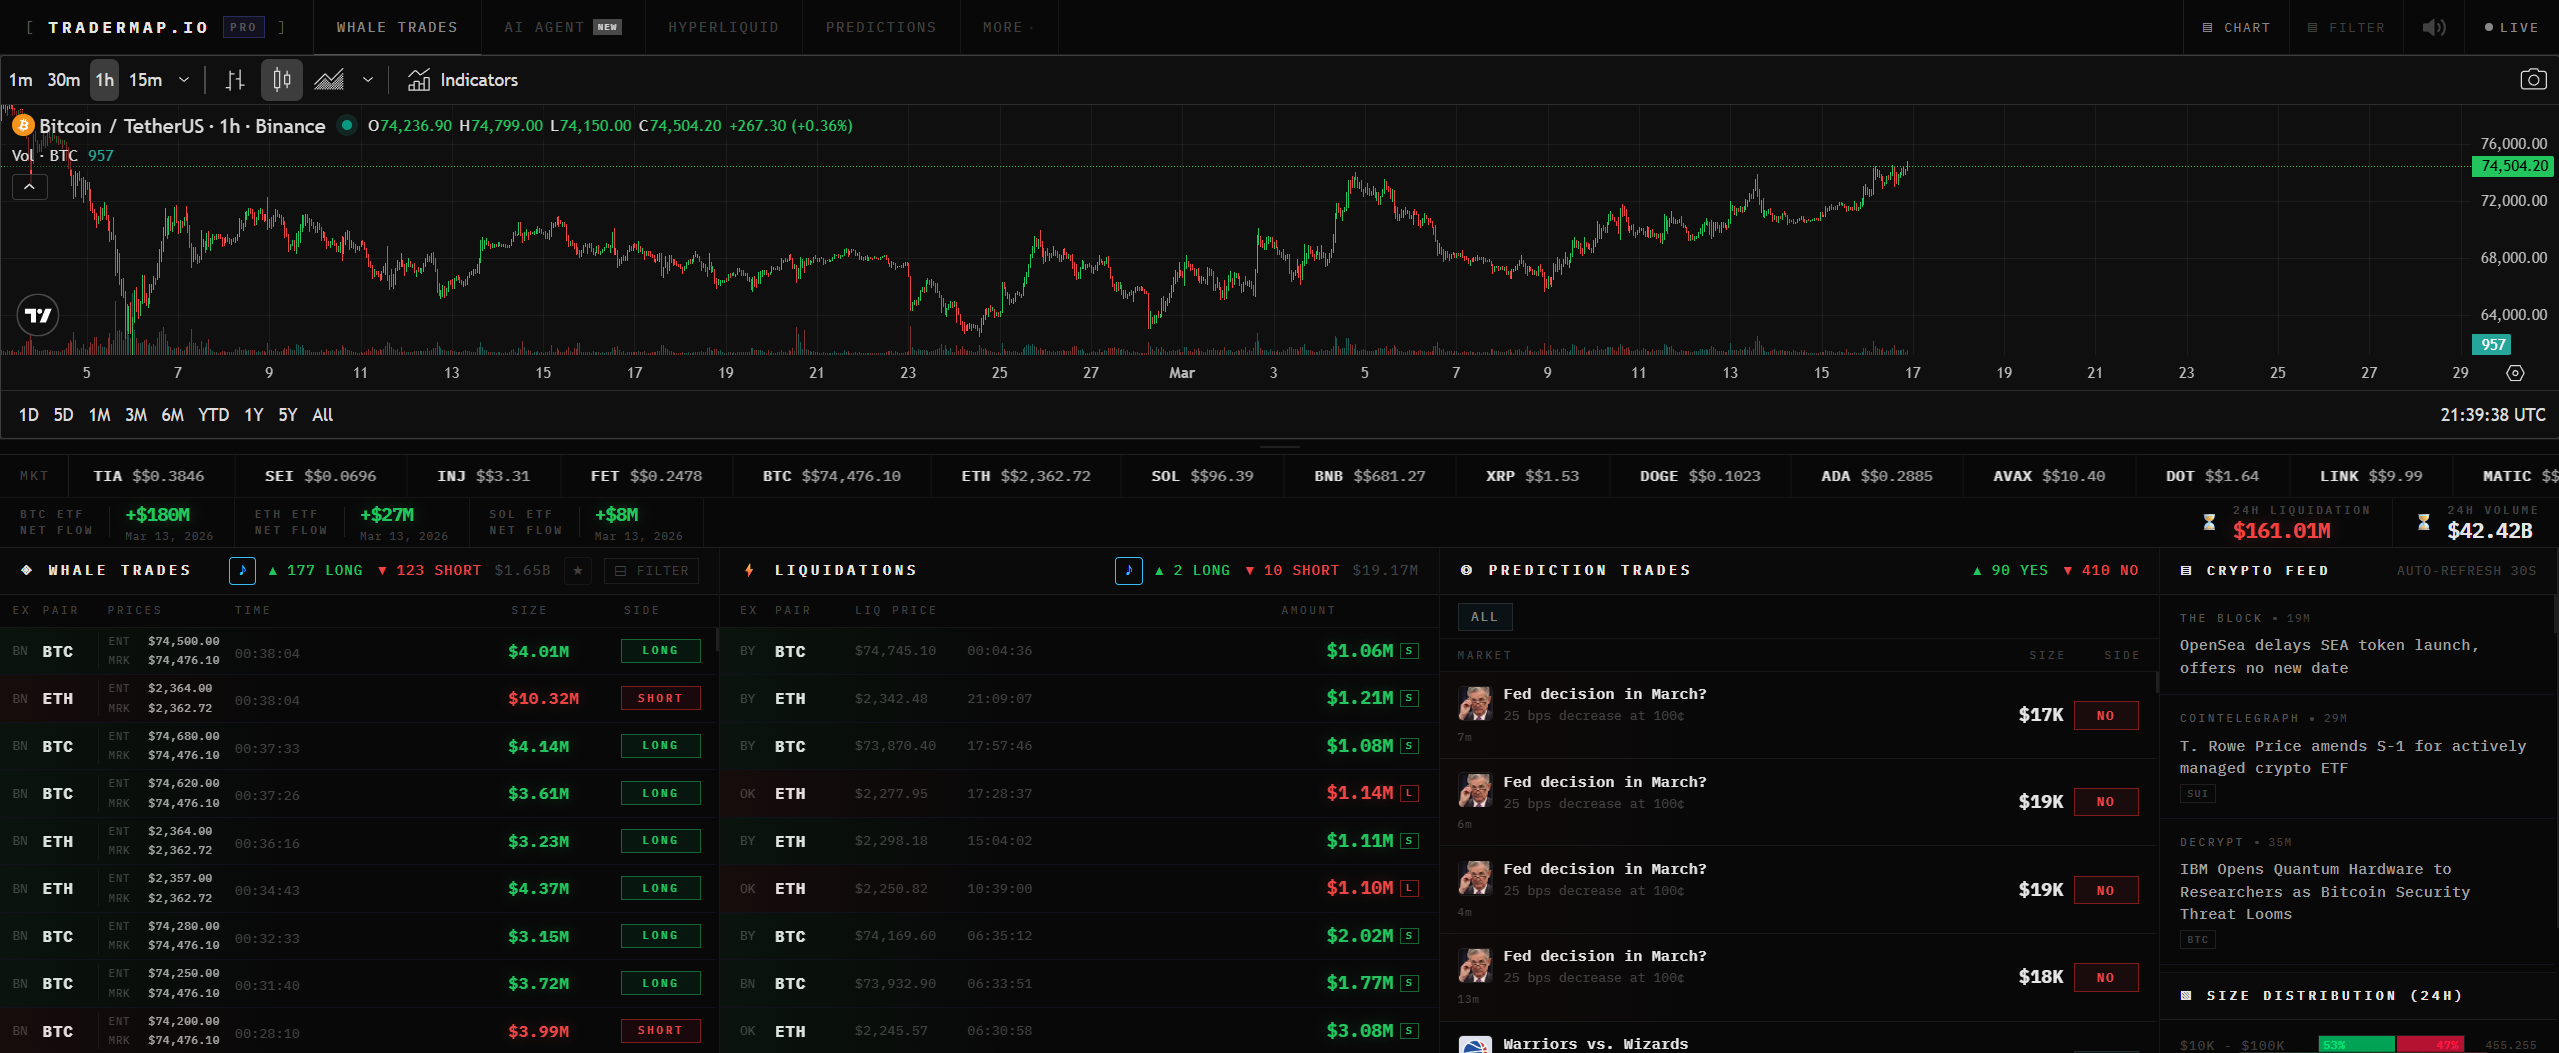
Task: Click the 74,504.20 price label on axis
Action: pos(2513,166)
